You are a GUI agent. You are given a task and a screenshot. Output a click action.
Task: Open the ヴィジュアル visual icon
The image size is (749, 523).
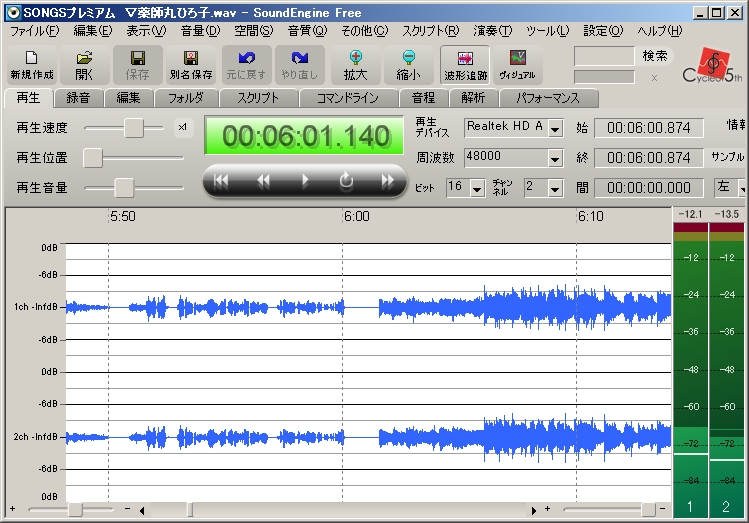pyautogui.click(x=517, y=64)
